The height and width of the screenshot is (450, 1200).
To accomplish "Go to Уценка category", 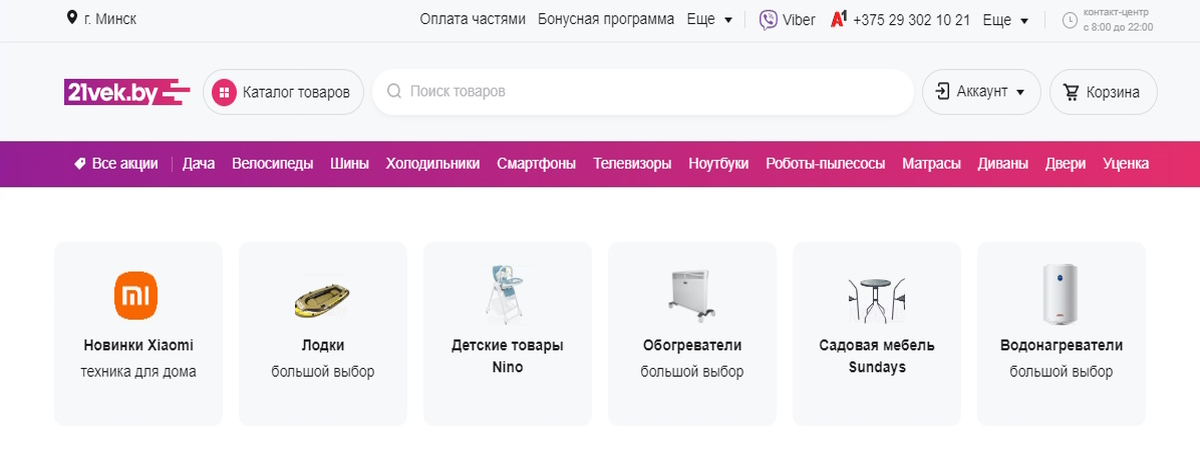I will pos(1126,164).
